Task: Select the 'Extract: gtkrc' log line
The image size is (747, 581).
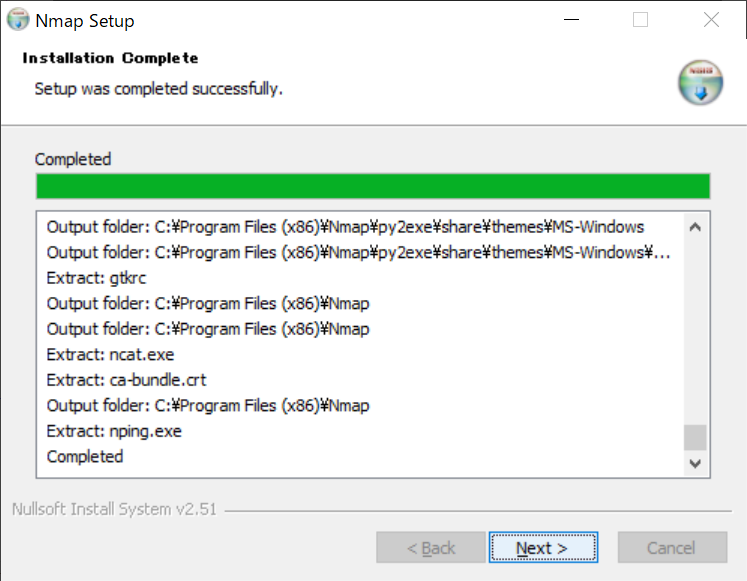Action: (x=96, y=278)
